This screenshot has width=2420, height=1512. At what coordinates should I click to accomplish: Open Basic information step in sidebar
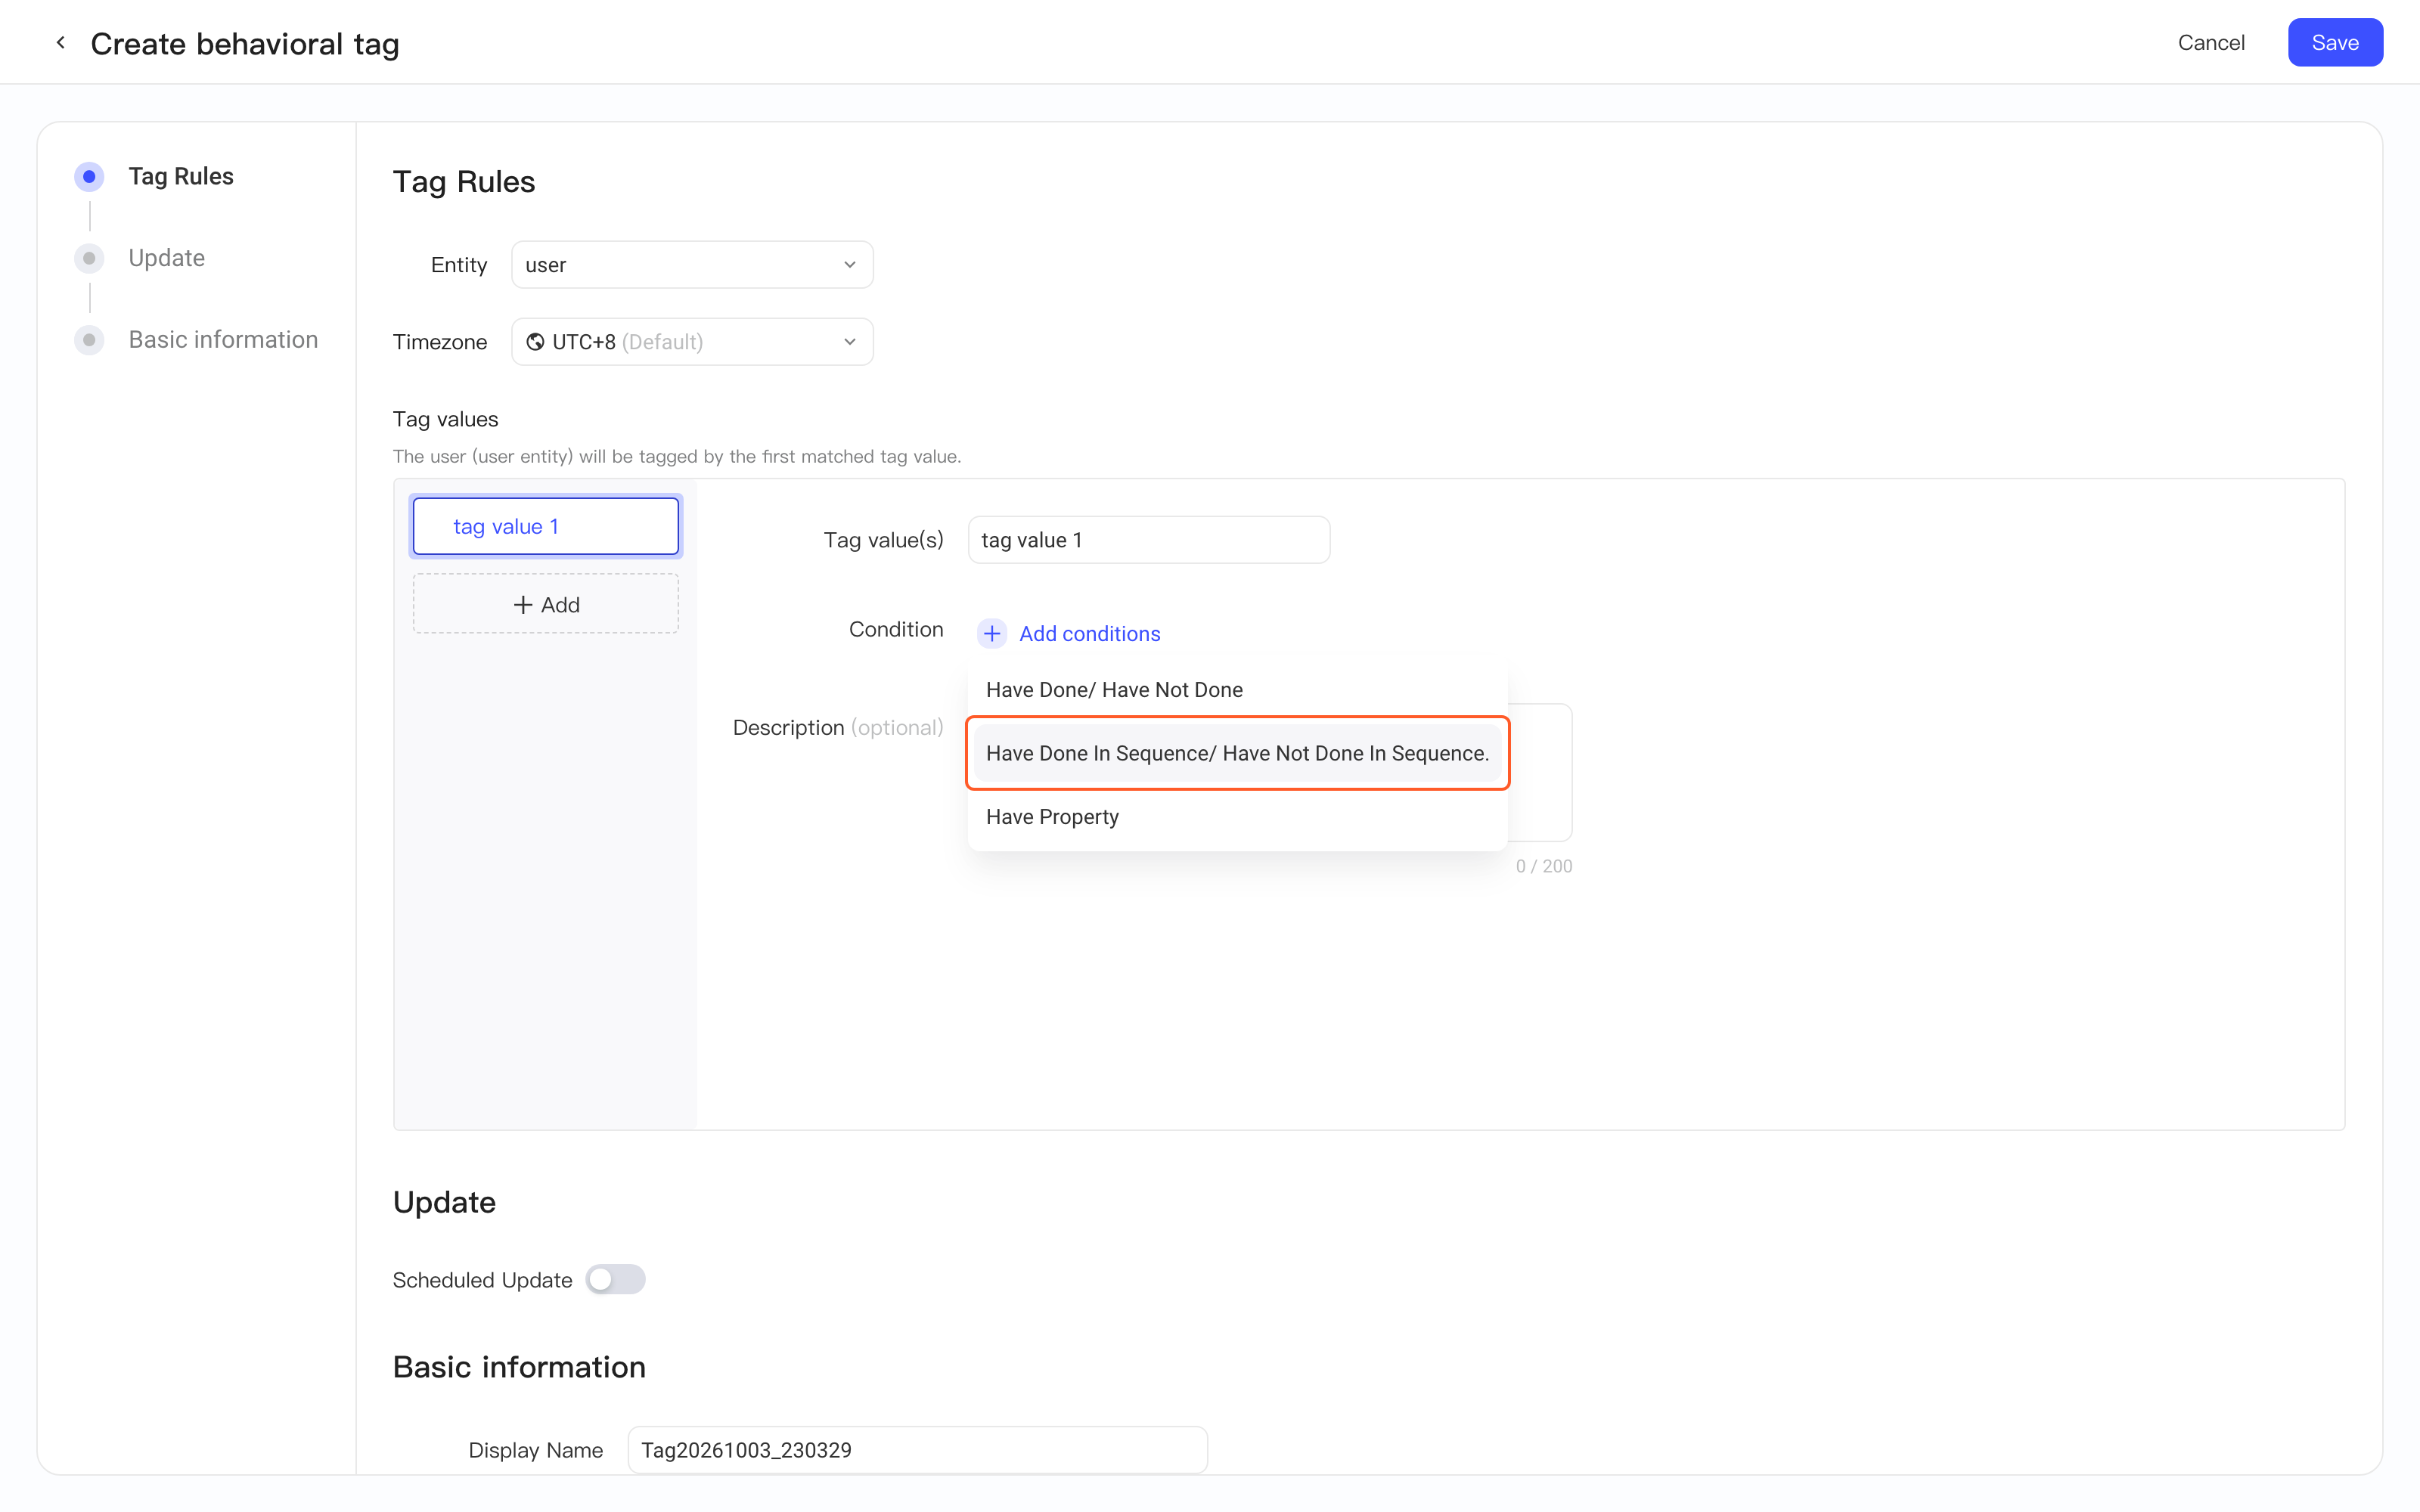[223, 340]
